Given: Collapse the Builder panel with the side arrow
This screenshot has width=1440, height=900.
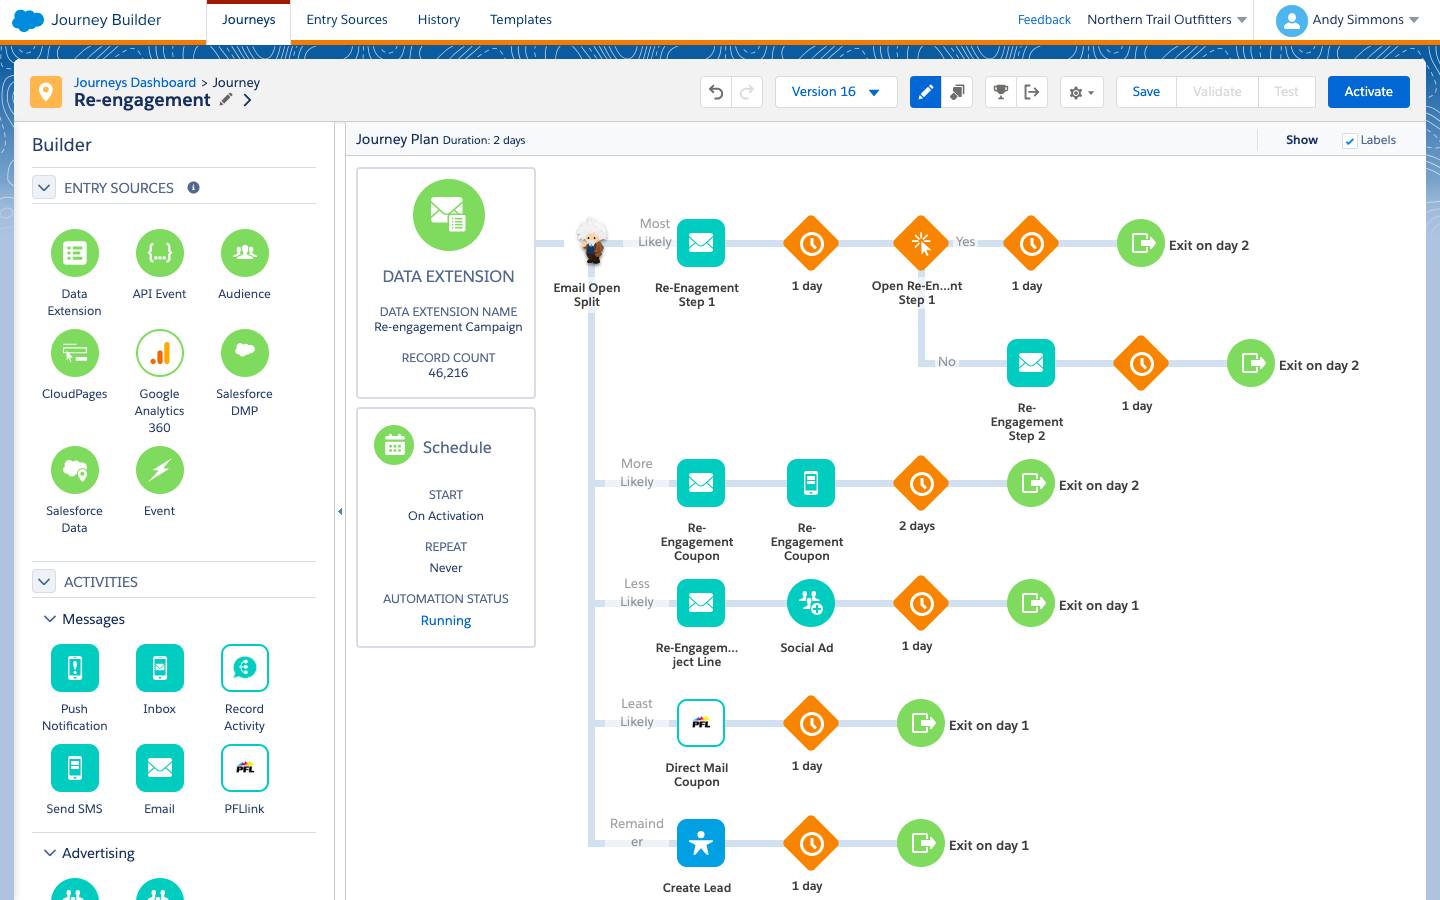Looking at the screenshot, I should pyautogui.click(x=340, y=511).
